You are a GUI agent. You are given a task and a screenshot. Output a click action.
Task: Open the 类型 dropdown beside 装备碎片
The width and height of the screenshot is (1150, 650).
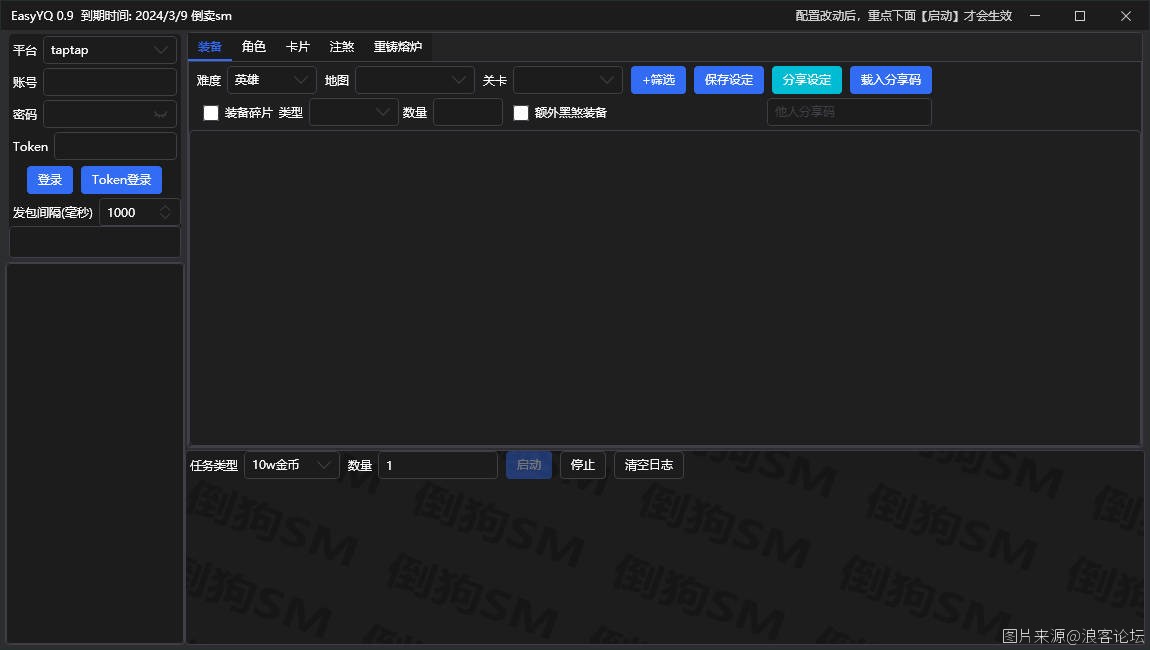pos(353,113)
